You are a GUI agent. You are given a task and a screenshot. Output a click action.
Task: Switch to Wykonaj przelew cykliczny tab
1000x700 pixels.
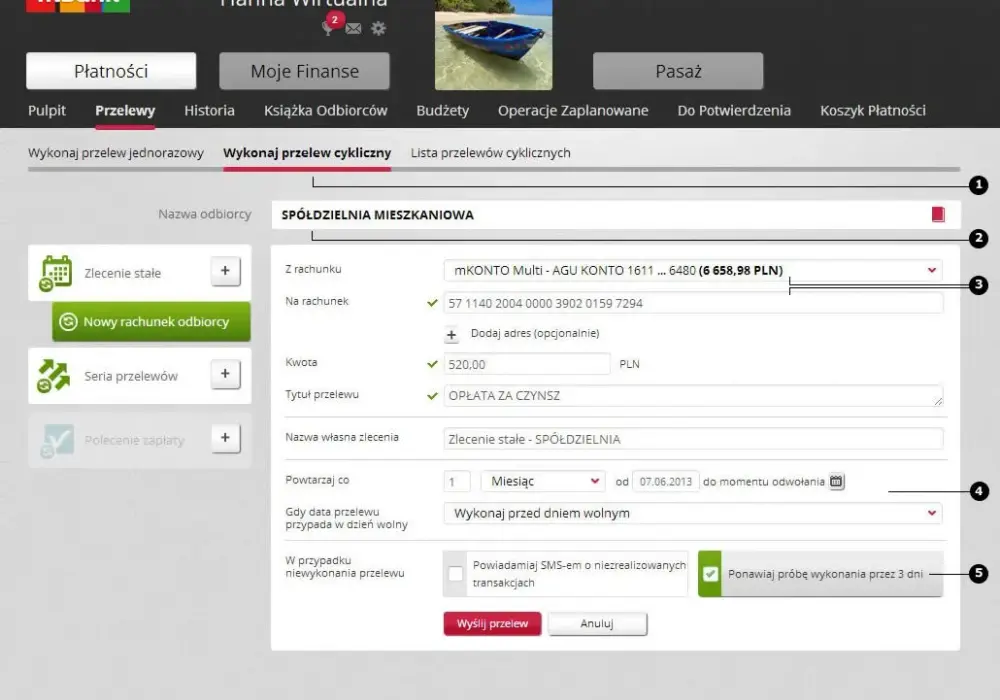click(x=307, y=153)
